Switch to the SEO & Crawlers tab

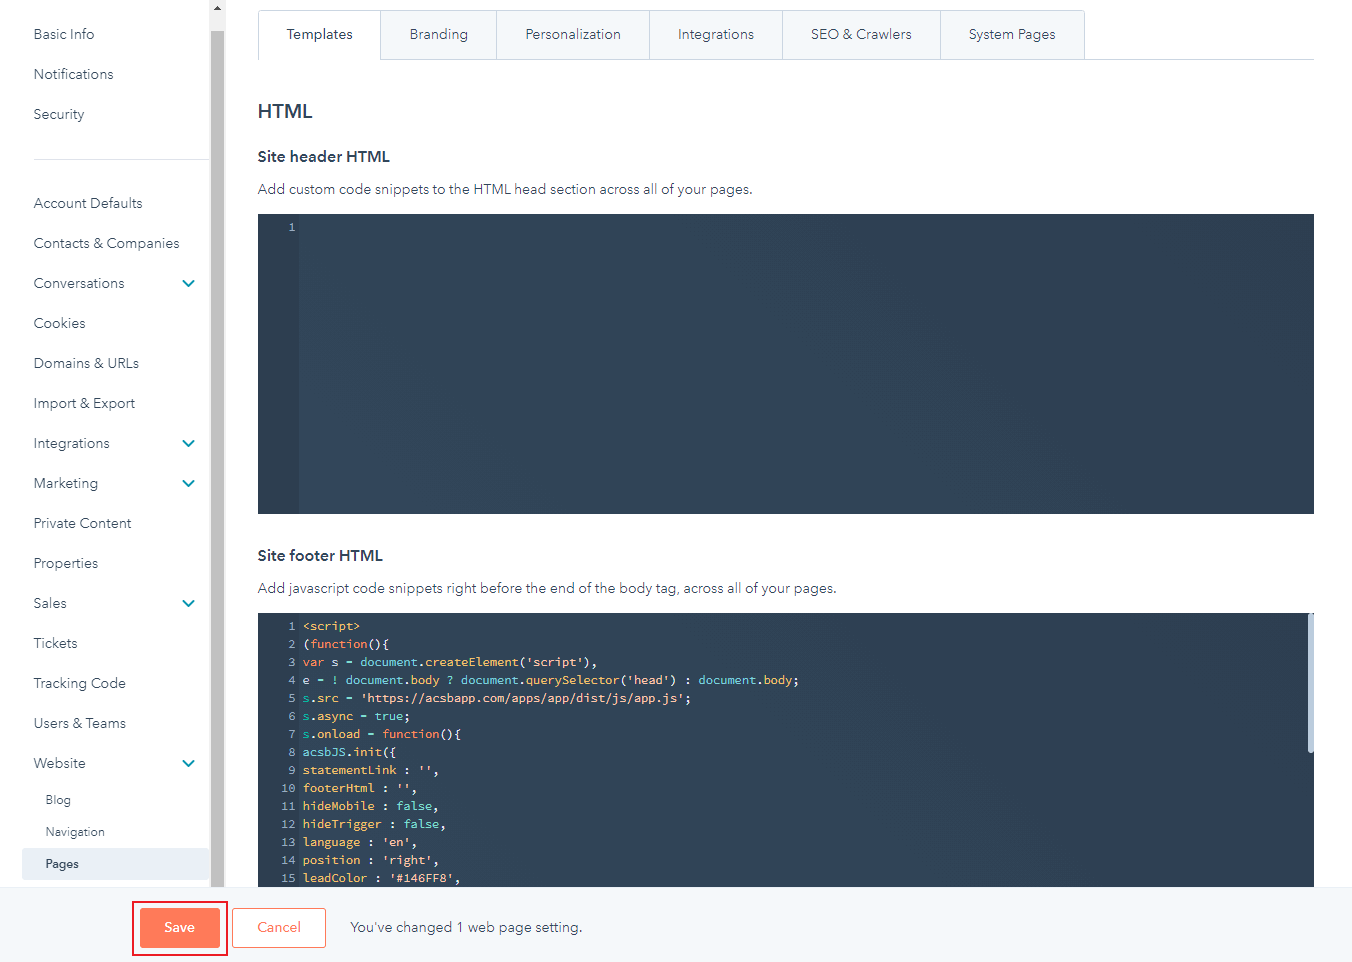(x=860, y=34)
